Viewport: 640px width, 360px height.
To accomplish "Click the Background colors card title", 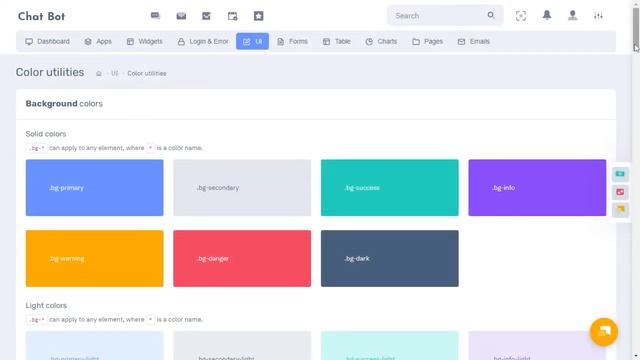I will [64, 104].
